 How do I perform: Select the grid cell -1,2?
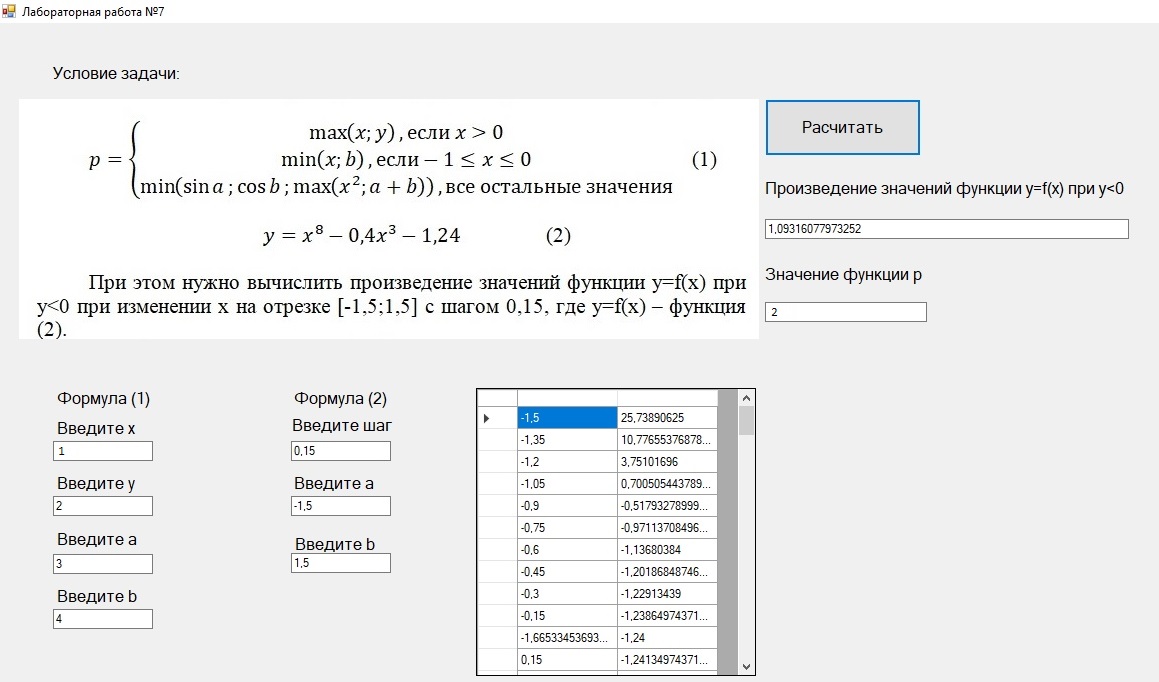pyautogui.click(x=567, y=462)
